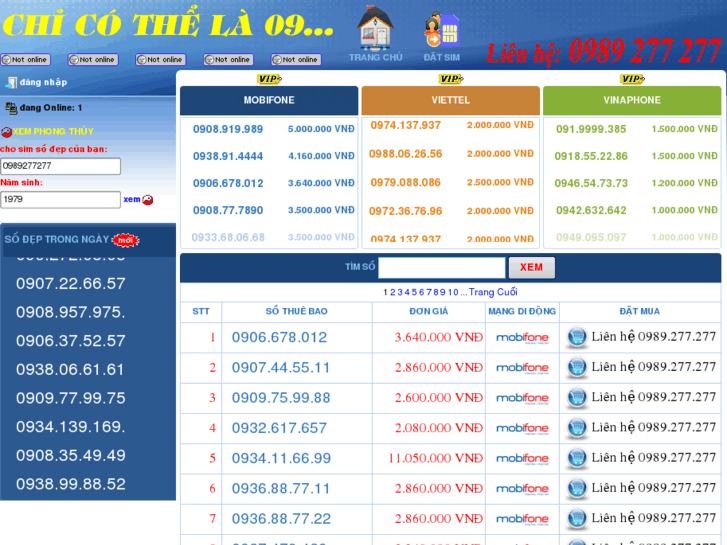Jump to Trang Cuối last page

tap(493, 292)
